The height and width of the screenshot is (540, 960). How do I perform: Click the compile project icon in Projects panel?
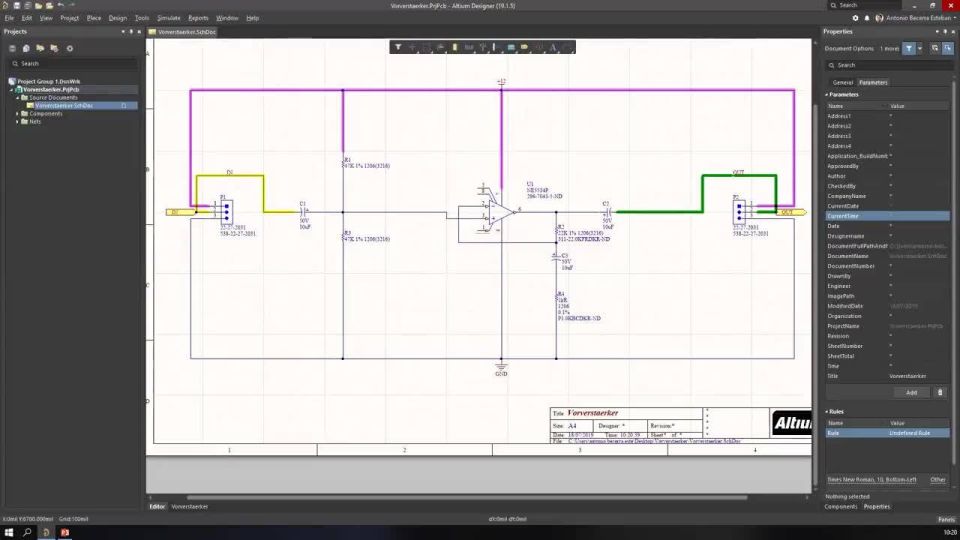(26, 48)
